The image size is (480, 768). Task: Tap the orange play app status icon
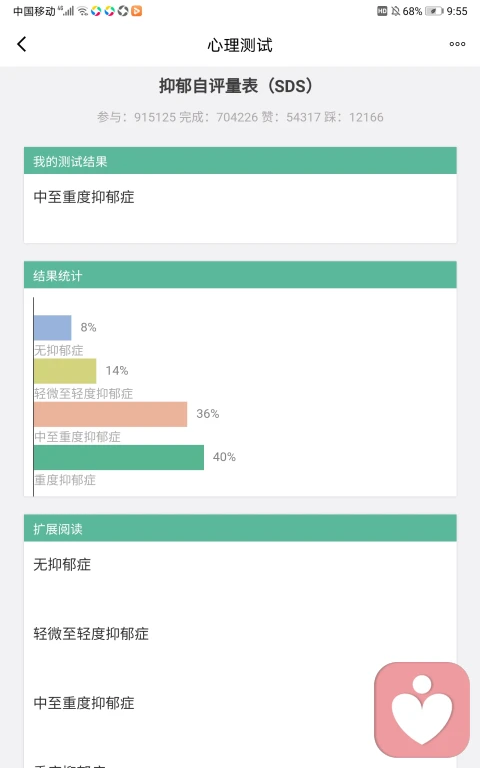137,11
